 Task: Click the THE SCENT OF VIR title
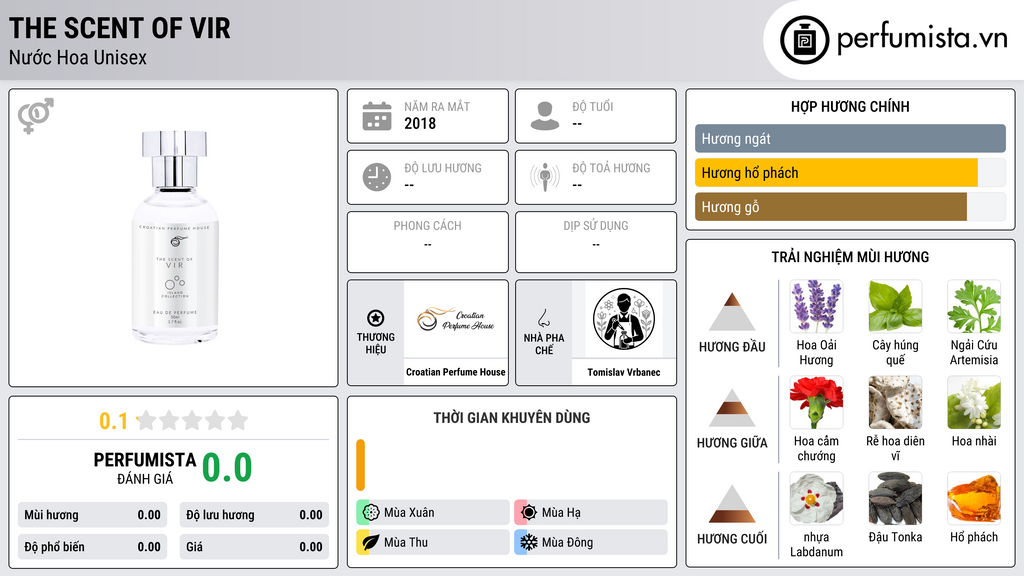pos(120,28)
